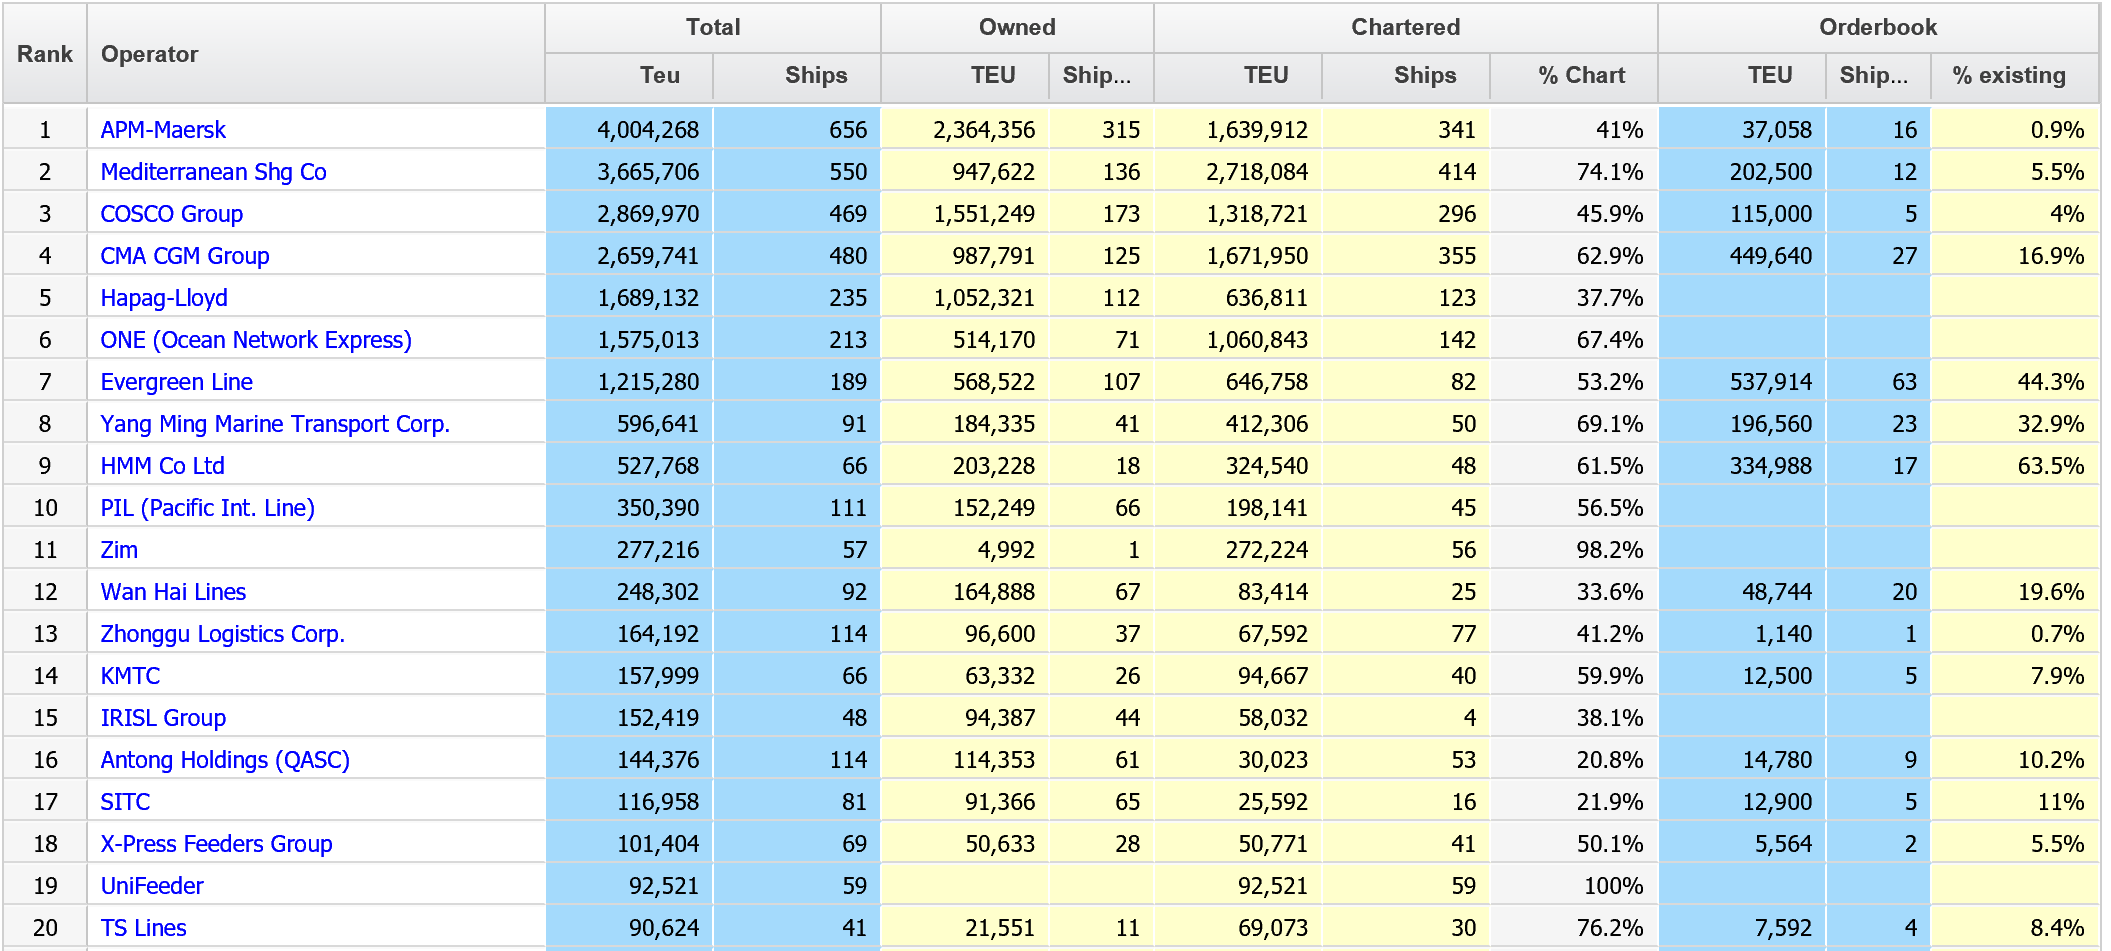
Task: Click the COSCO Group operator link
Action: 172,214
